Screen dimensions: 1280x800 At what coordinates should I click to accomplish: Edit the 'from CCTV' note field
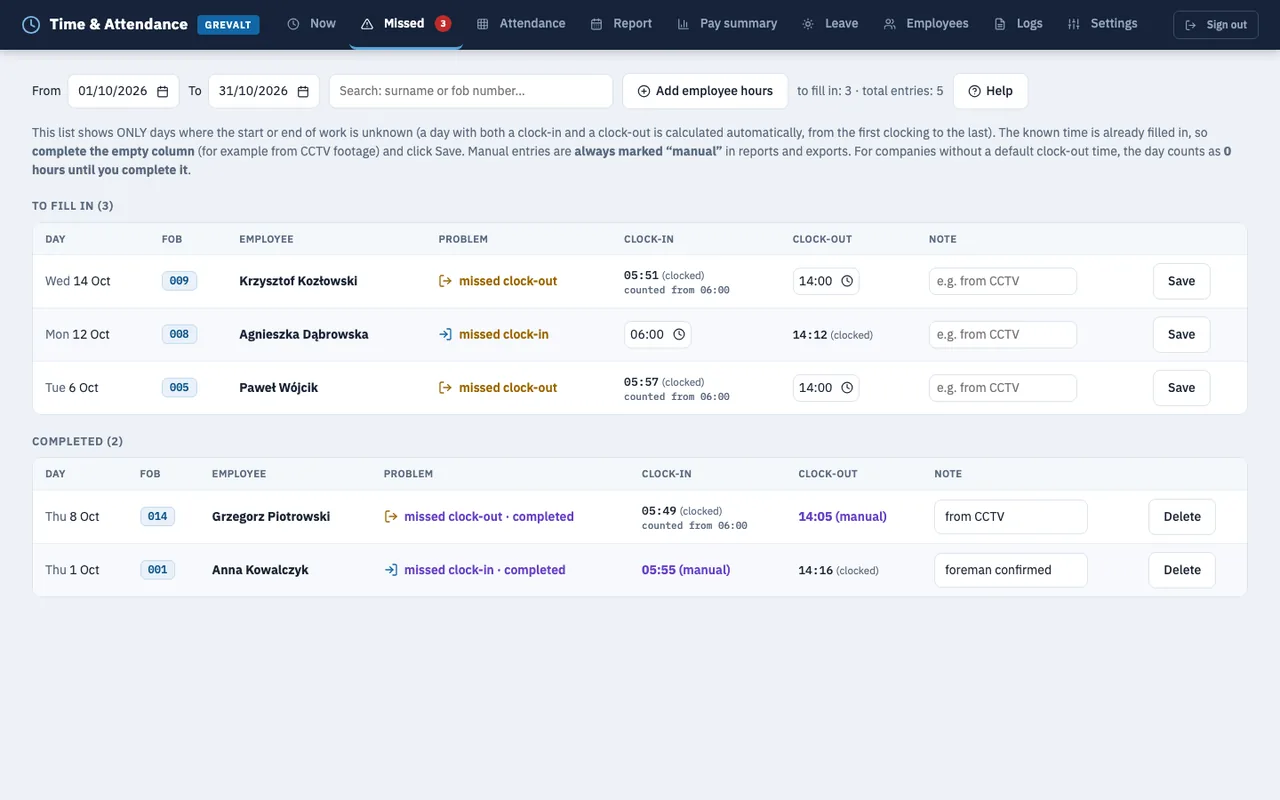pyautogui.click(x=1011, y=517)
